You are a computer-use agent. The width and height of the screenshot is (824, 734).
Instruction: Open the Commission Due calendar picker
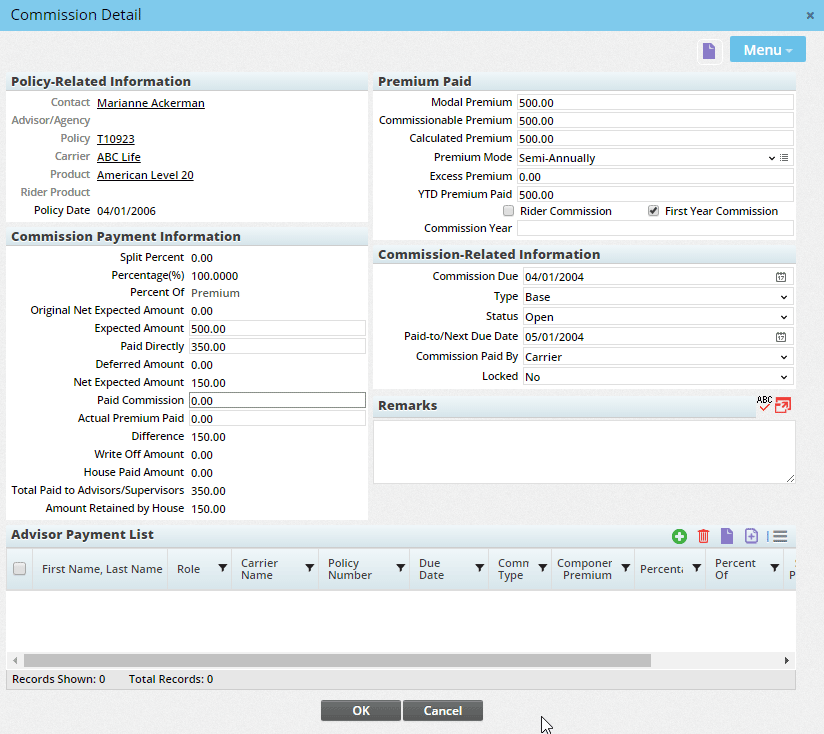click(781, 277)
